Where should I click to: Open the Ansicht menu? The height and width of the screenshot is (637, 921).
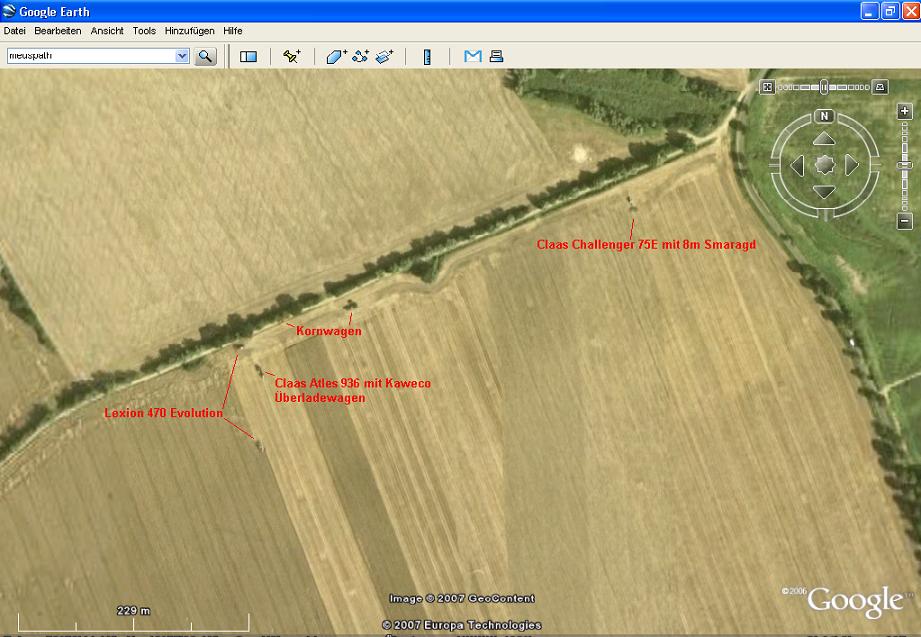click(107, 31)
